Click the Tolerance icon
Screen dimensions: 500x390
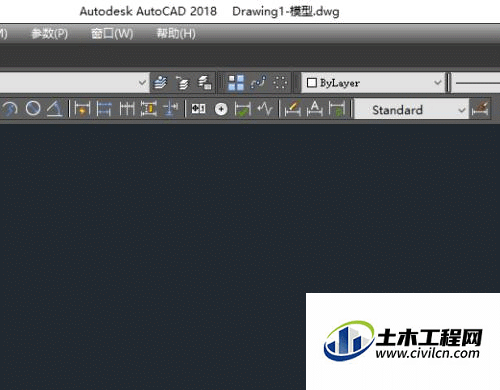[x=198, y=109]
